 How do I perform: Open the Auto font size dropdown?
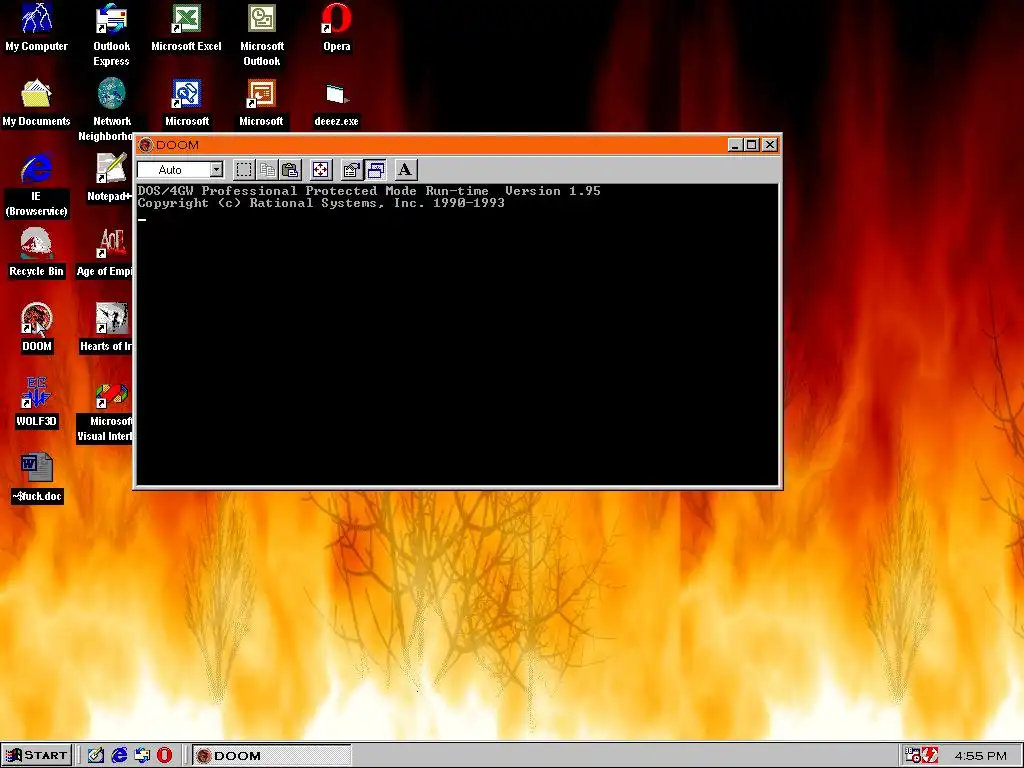216,170
